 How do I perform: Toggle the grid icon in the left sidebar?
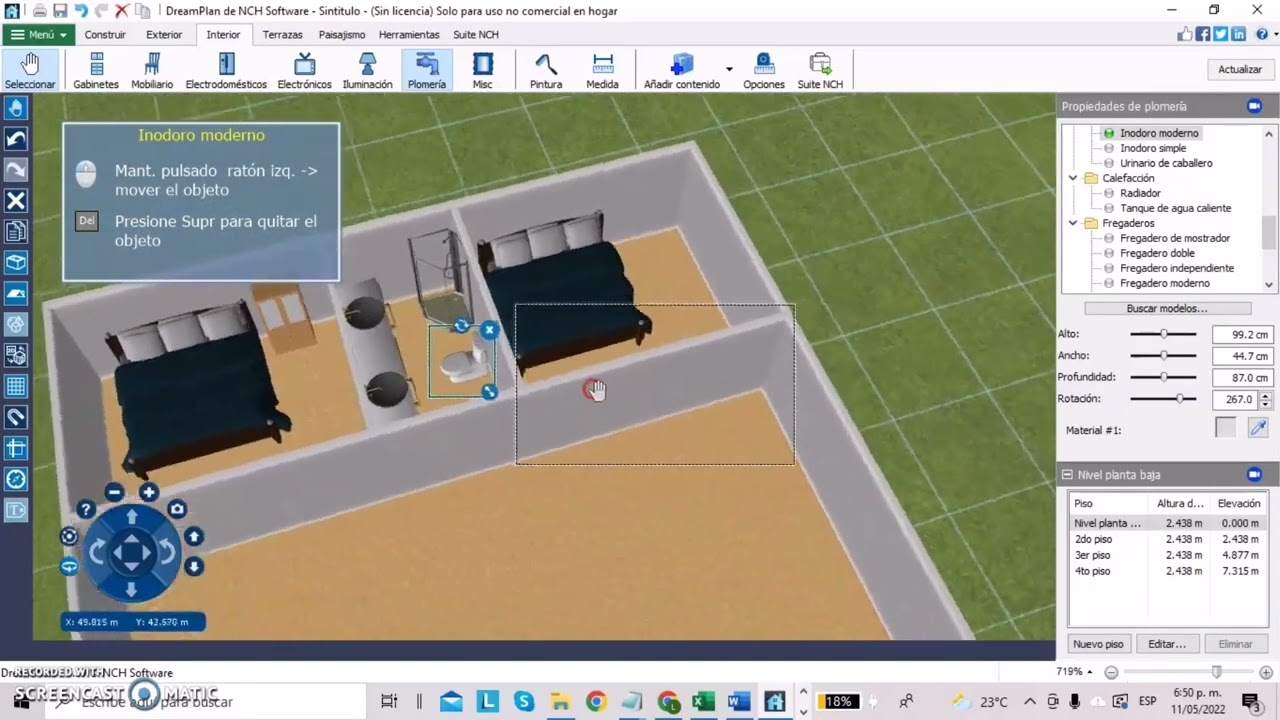coord(16,386)
